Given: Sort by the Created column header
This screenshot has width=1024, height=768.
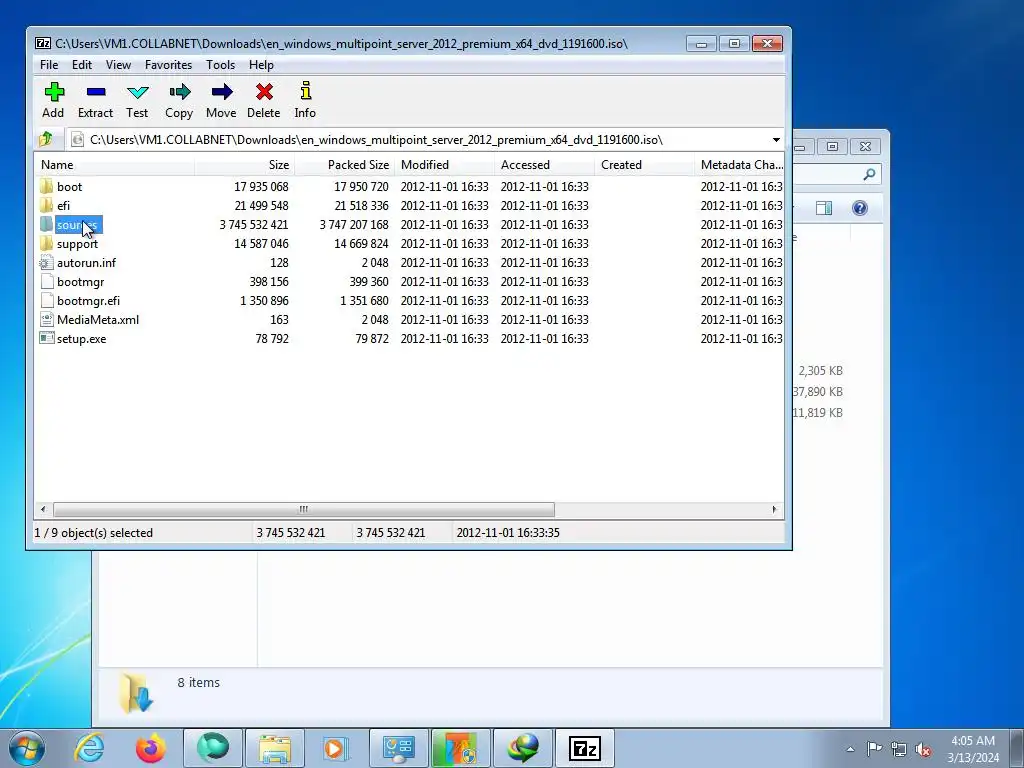Looking at the screenshot, I should click(x=645, y=165).
